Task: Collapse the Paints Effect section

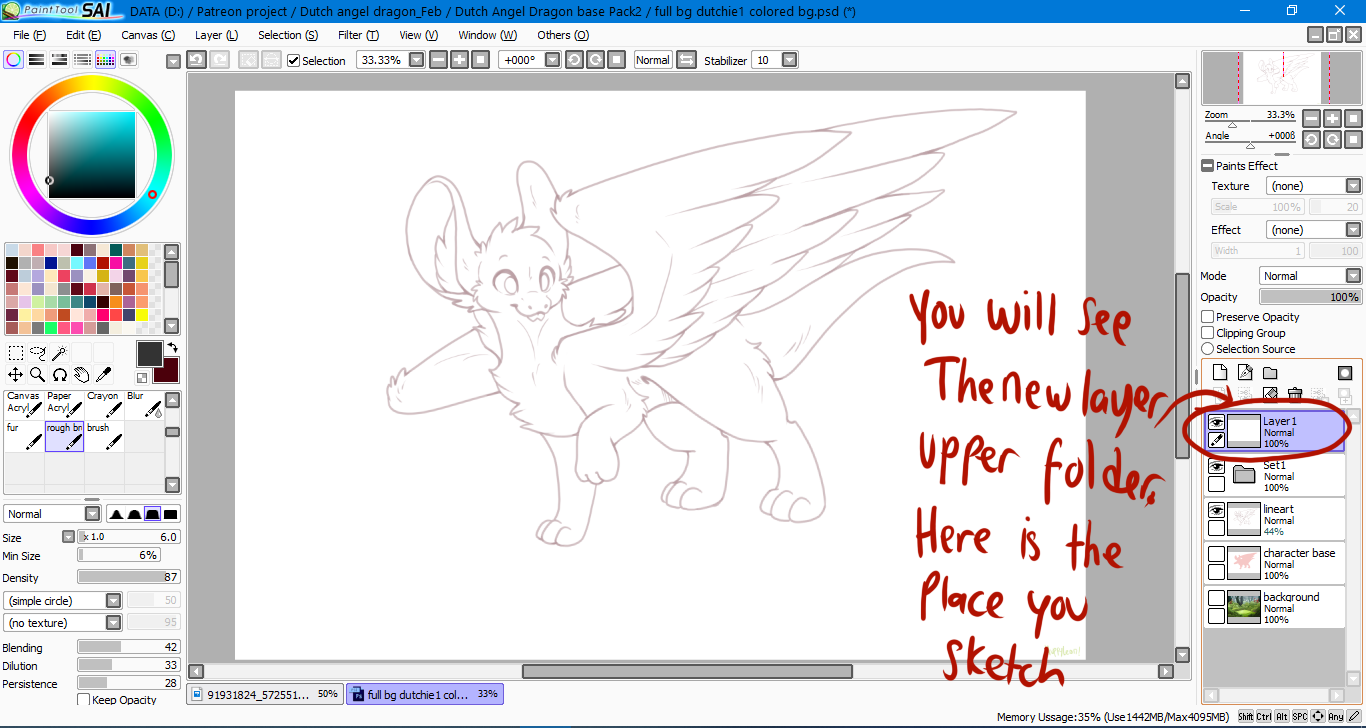Action: (x=1208, y=166)
